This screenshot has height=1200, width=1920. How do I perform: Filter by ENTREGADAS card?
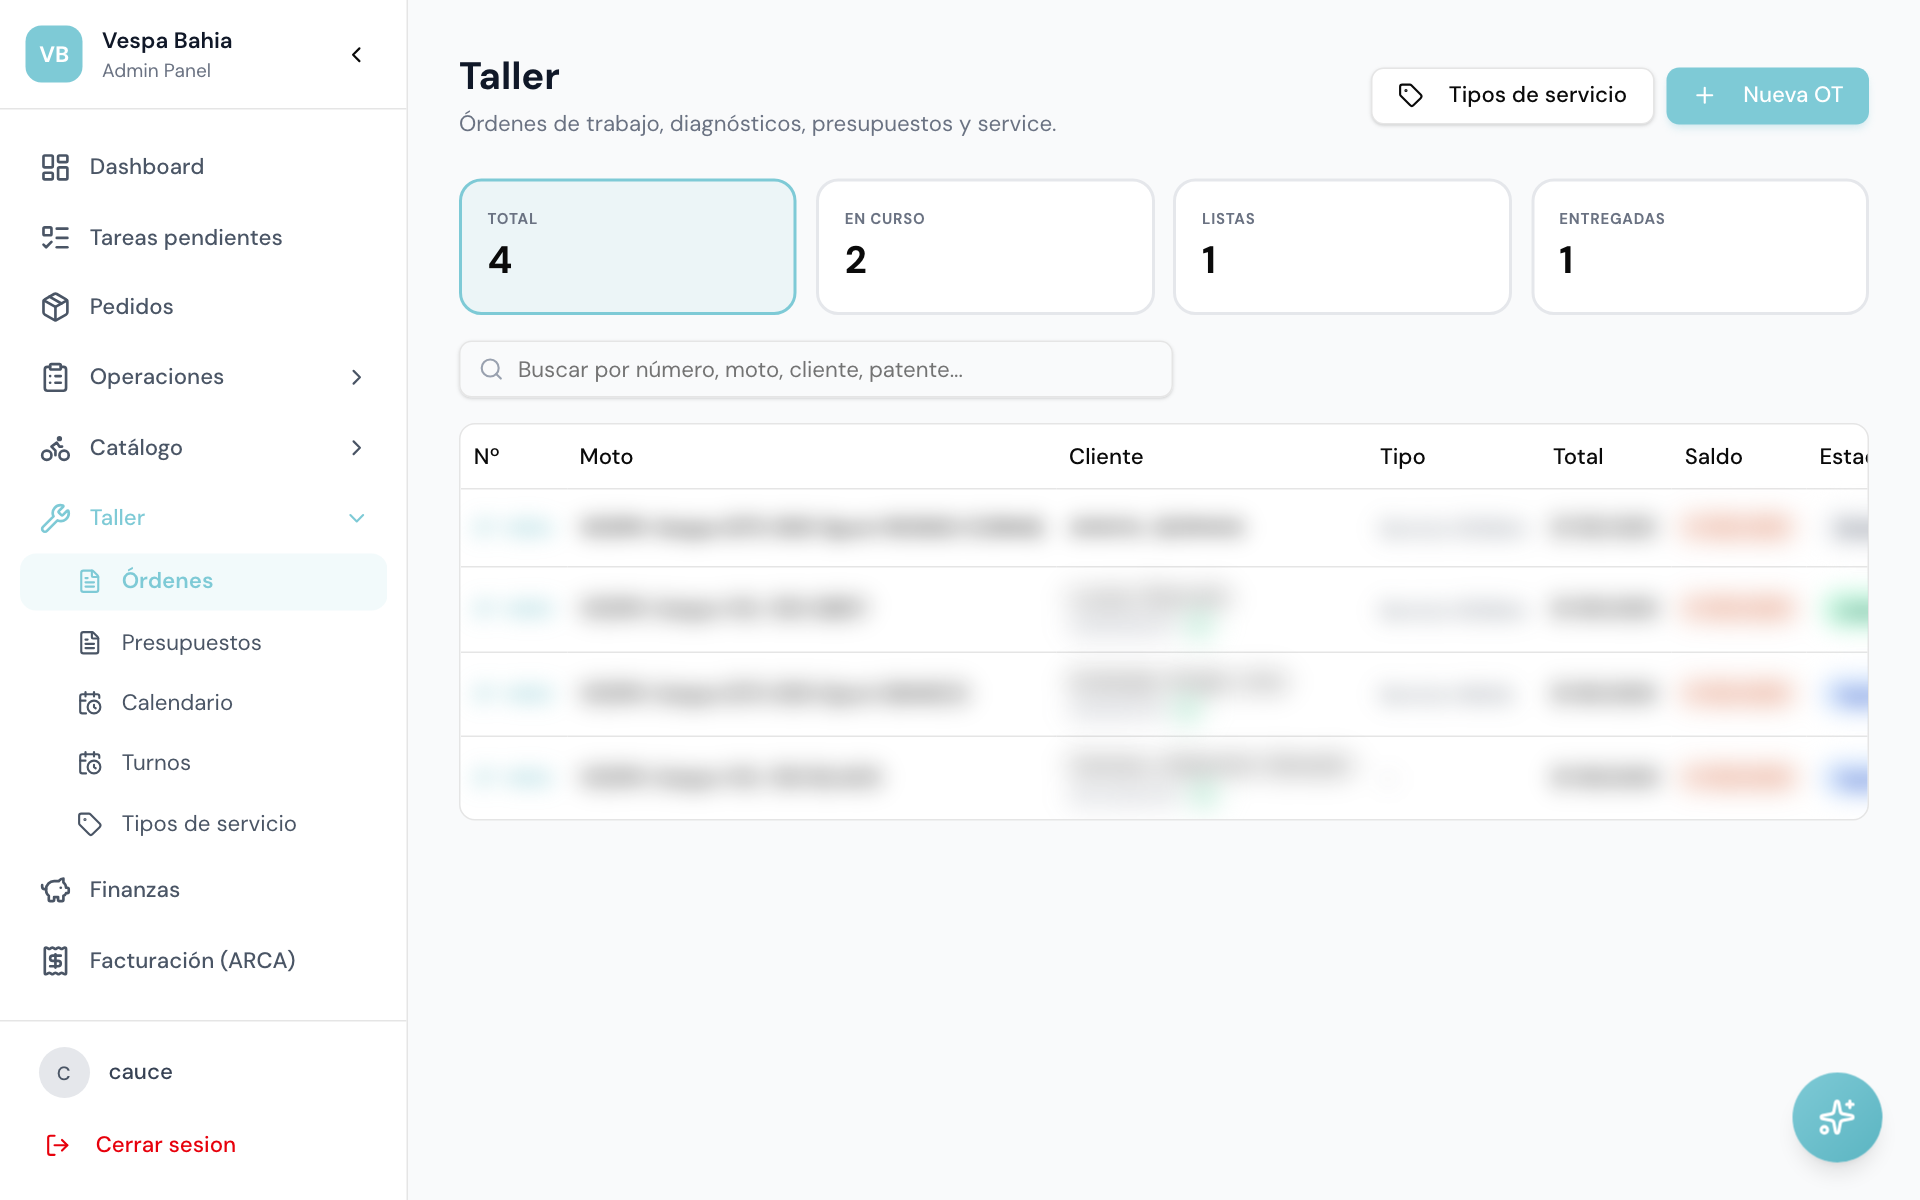[x=1700, y=247]
